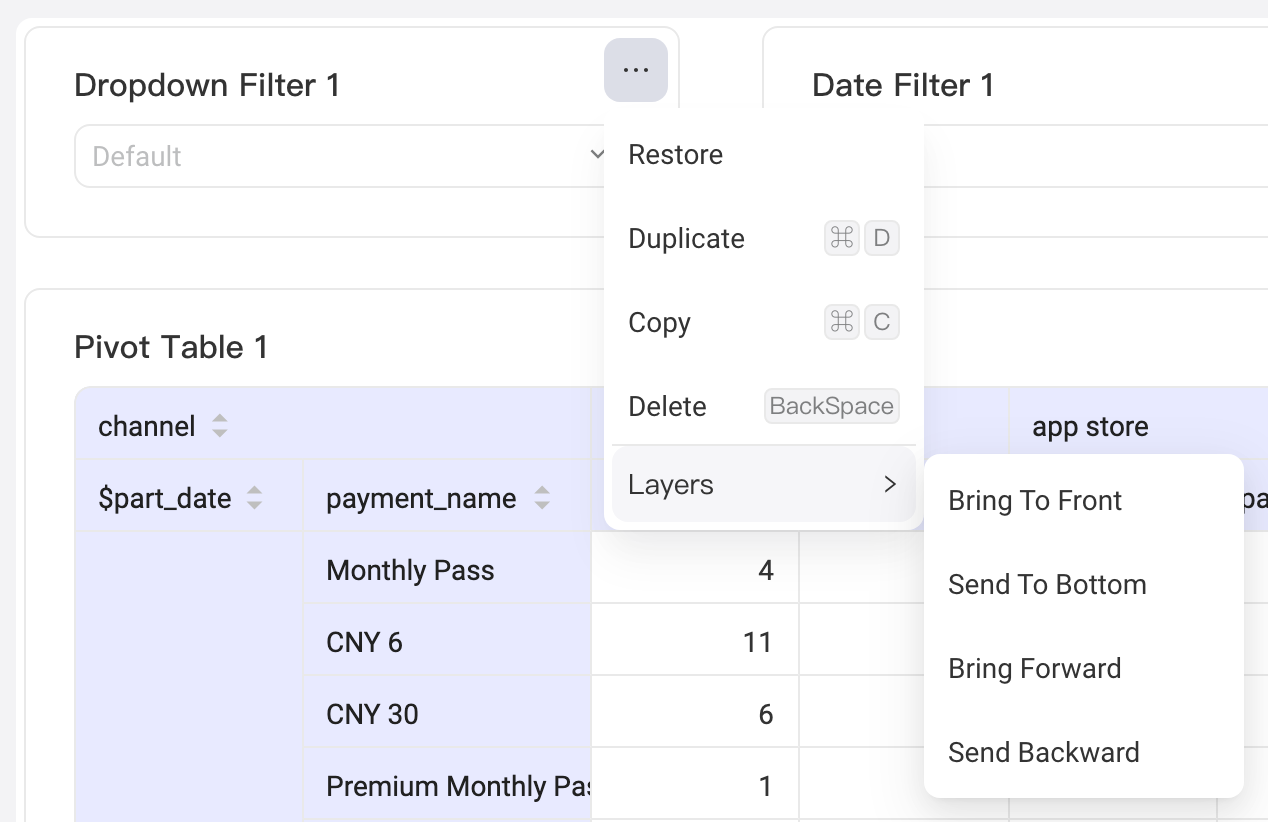Sort by the $part_date column
The width and height of the screenshot is (1268, 822).
pos(255,498)
